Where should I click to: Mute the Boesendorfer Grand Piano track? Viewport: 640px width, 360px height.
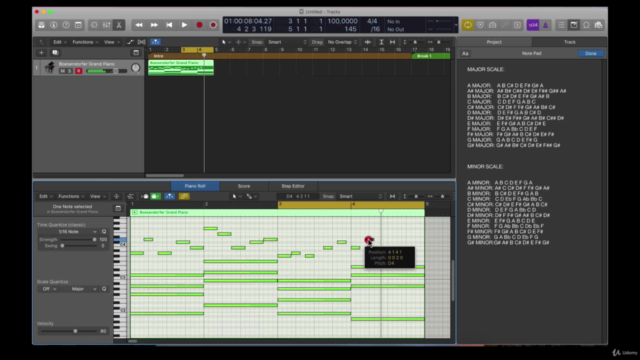click(x=62, y=71)
